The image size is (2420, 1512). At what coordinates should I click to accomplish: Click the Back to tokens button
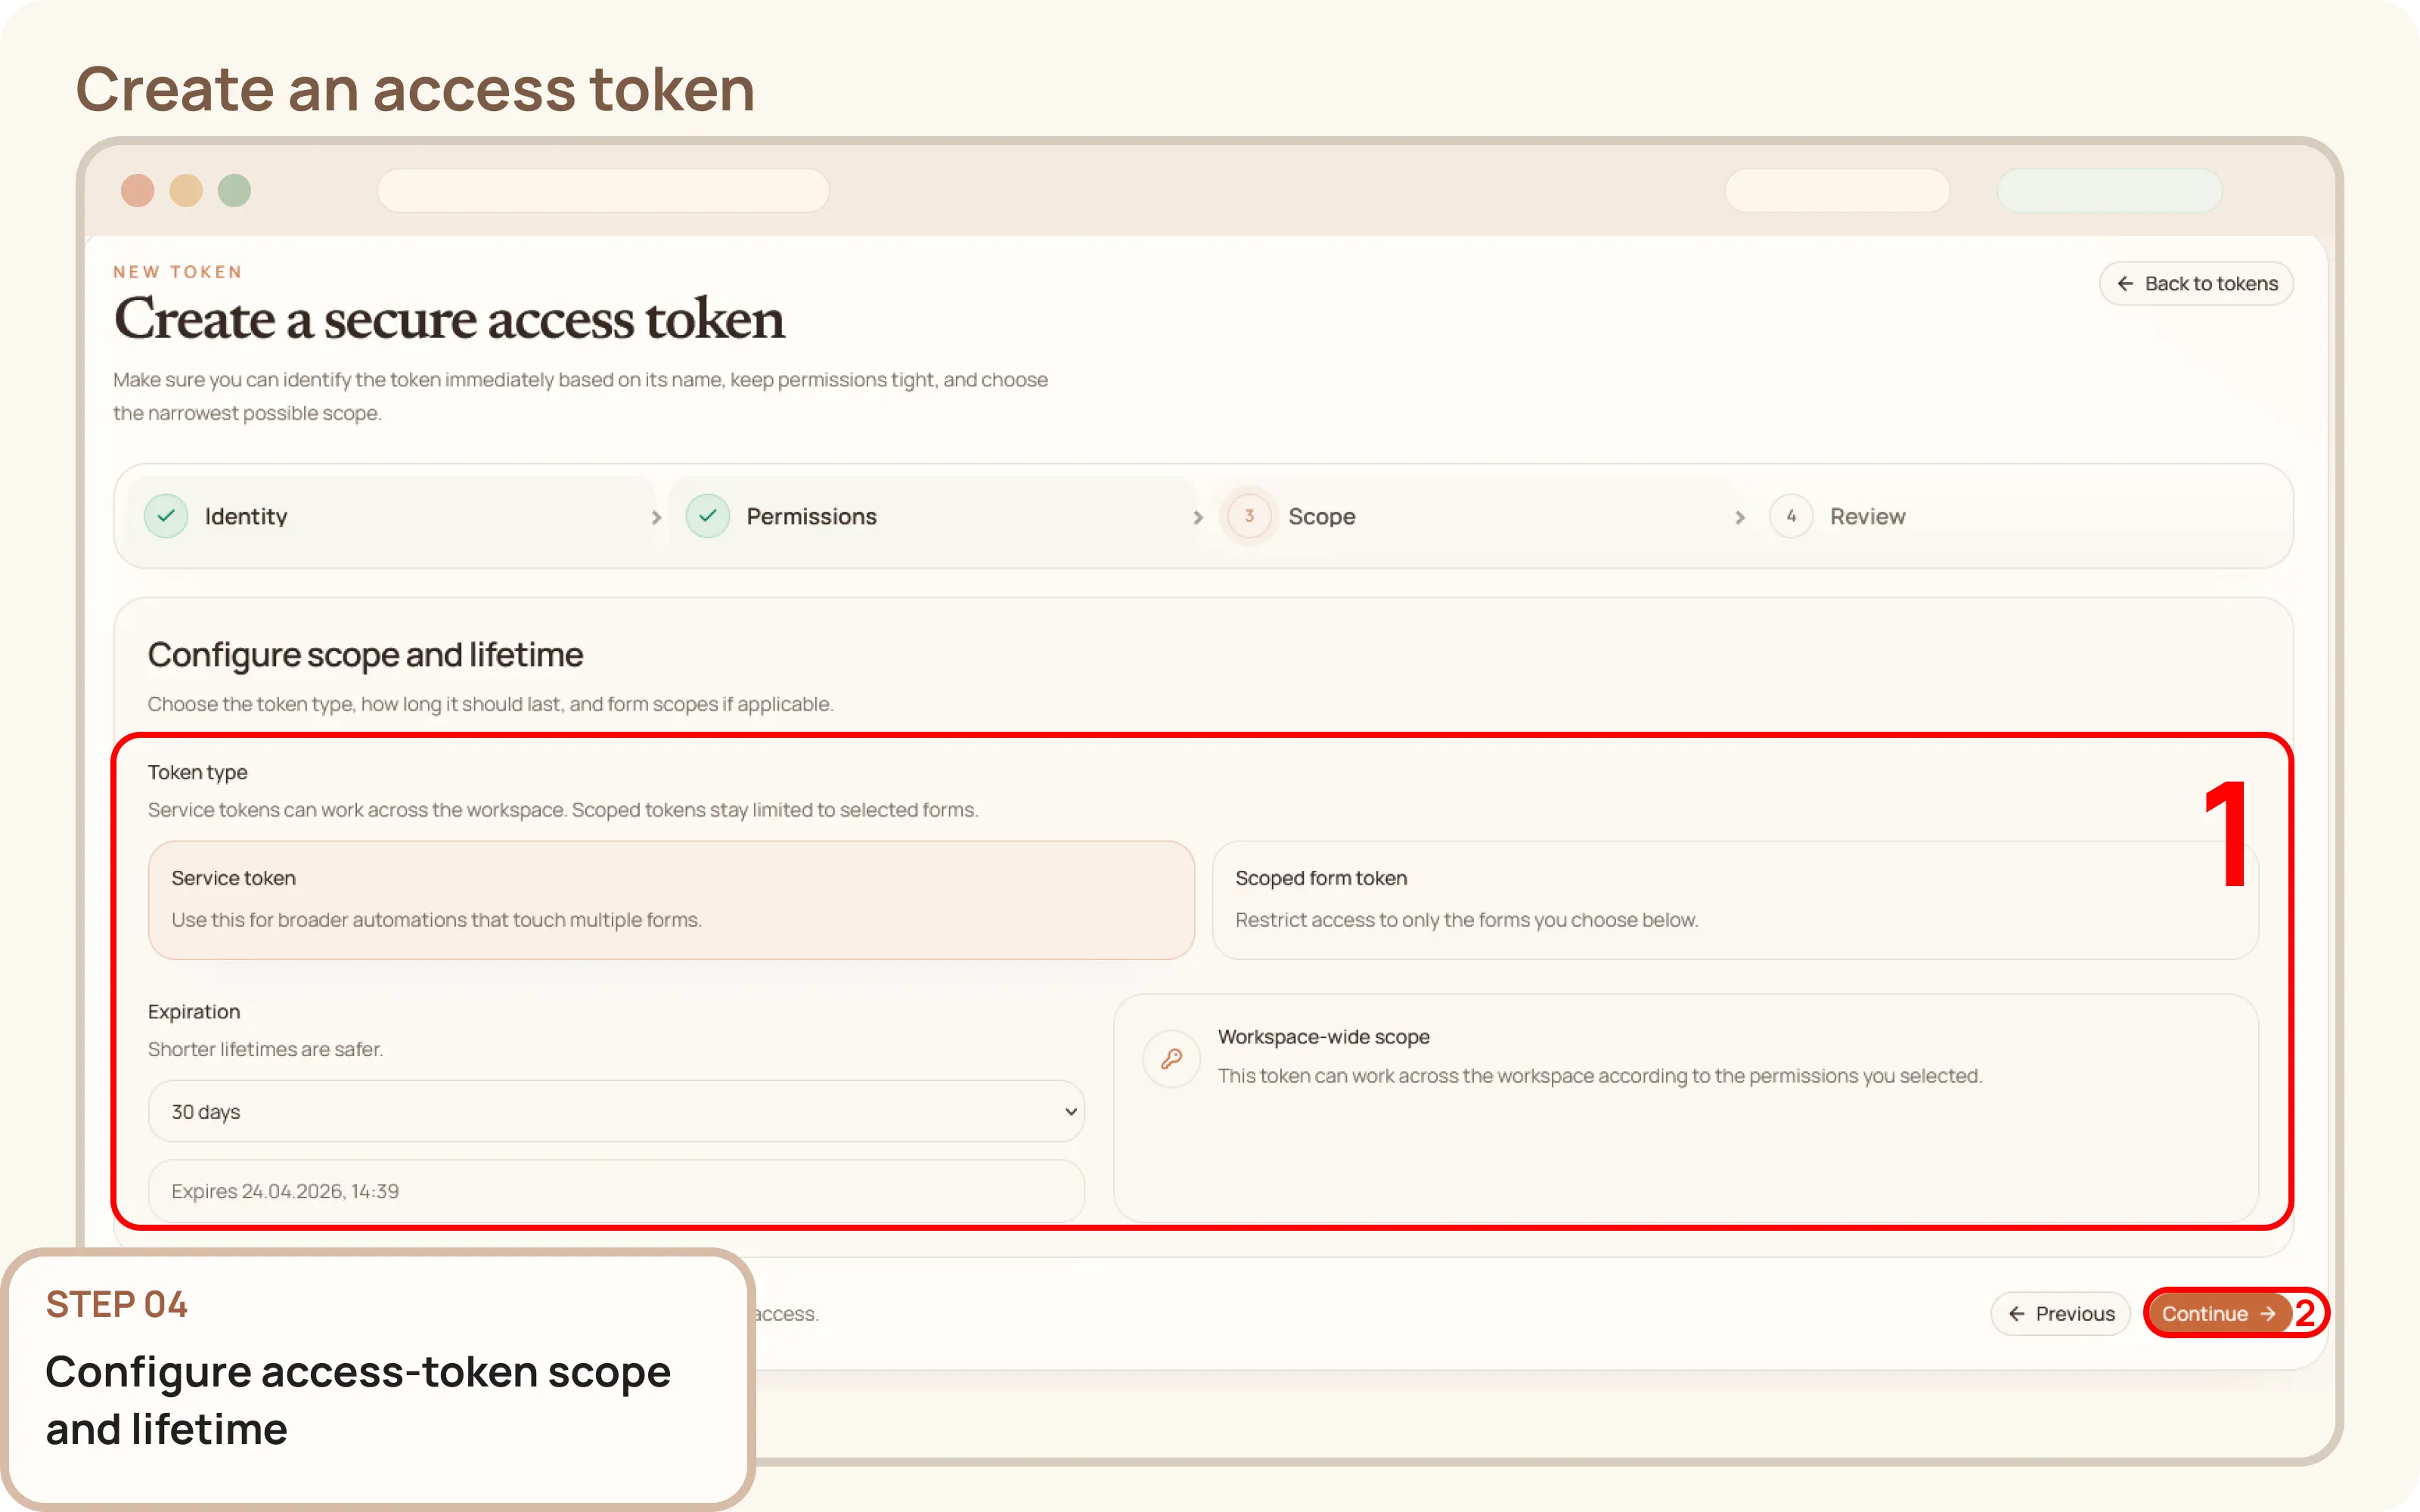click(x=2196, y=283)
